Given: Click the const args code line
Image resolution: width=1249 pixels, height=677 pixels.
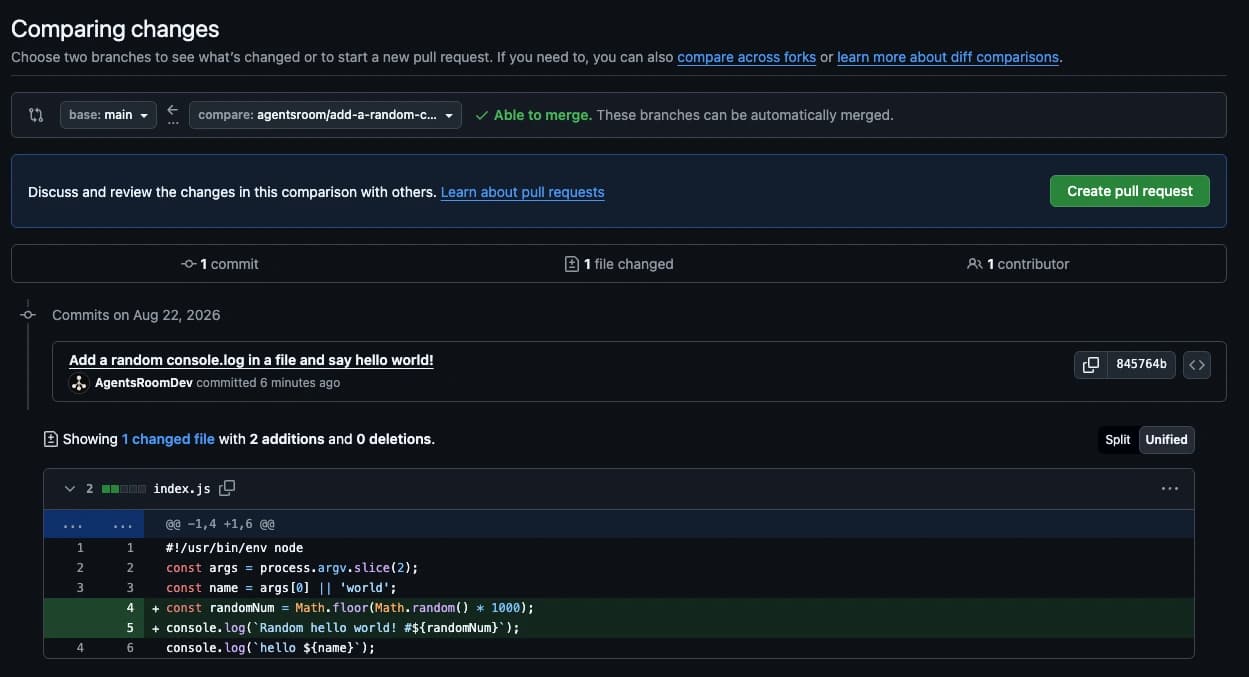Looking at the screenshot, I should click(x=292, y=568).
